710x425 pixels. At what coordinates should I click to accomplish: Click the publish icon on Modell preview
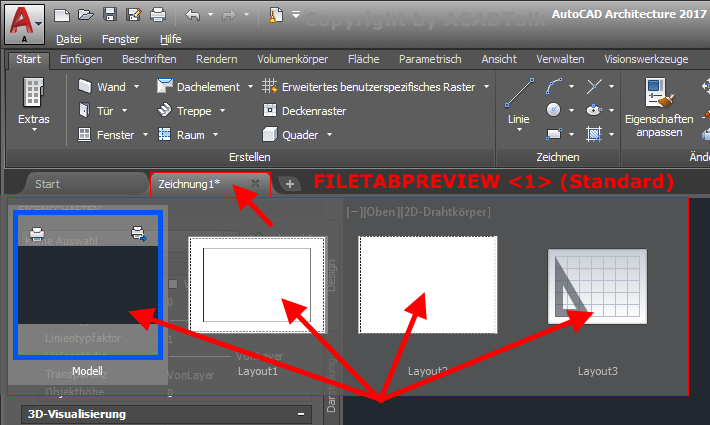tap(139, 234)
